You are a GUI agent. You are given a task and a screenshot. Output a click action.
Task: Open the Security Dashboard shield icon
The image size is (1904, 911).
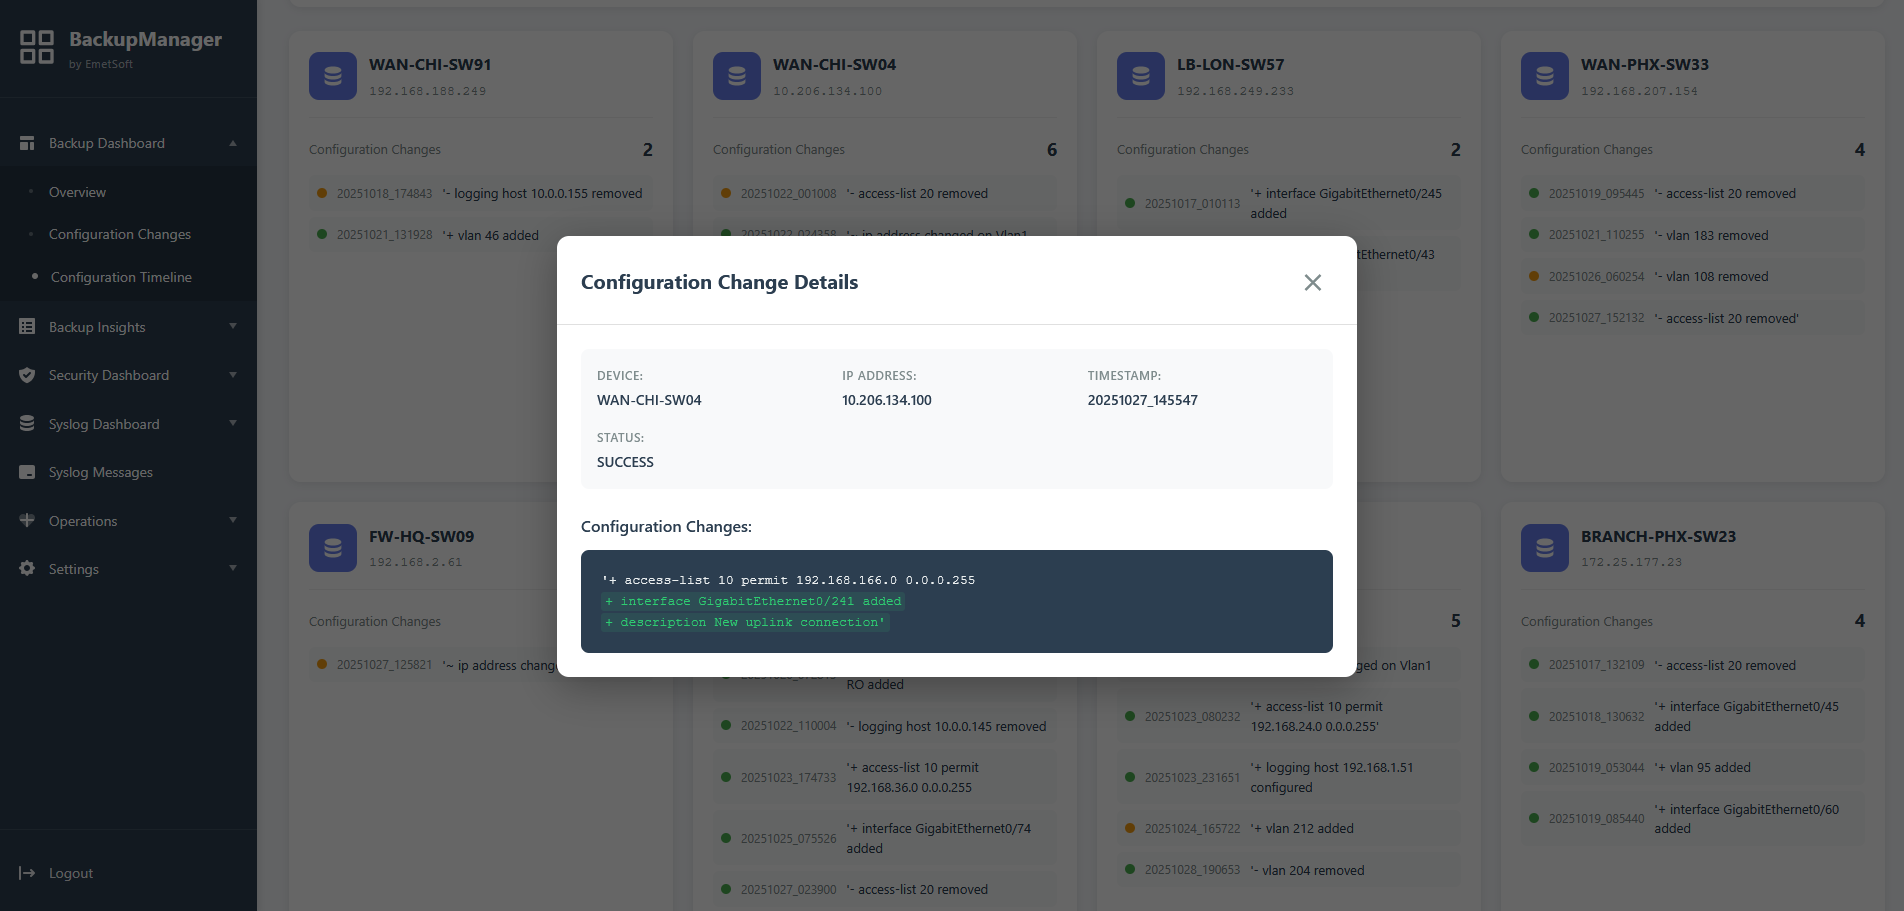pos(27,375)
